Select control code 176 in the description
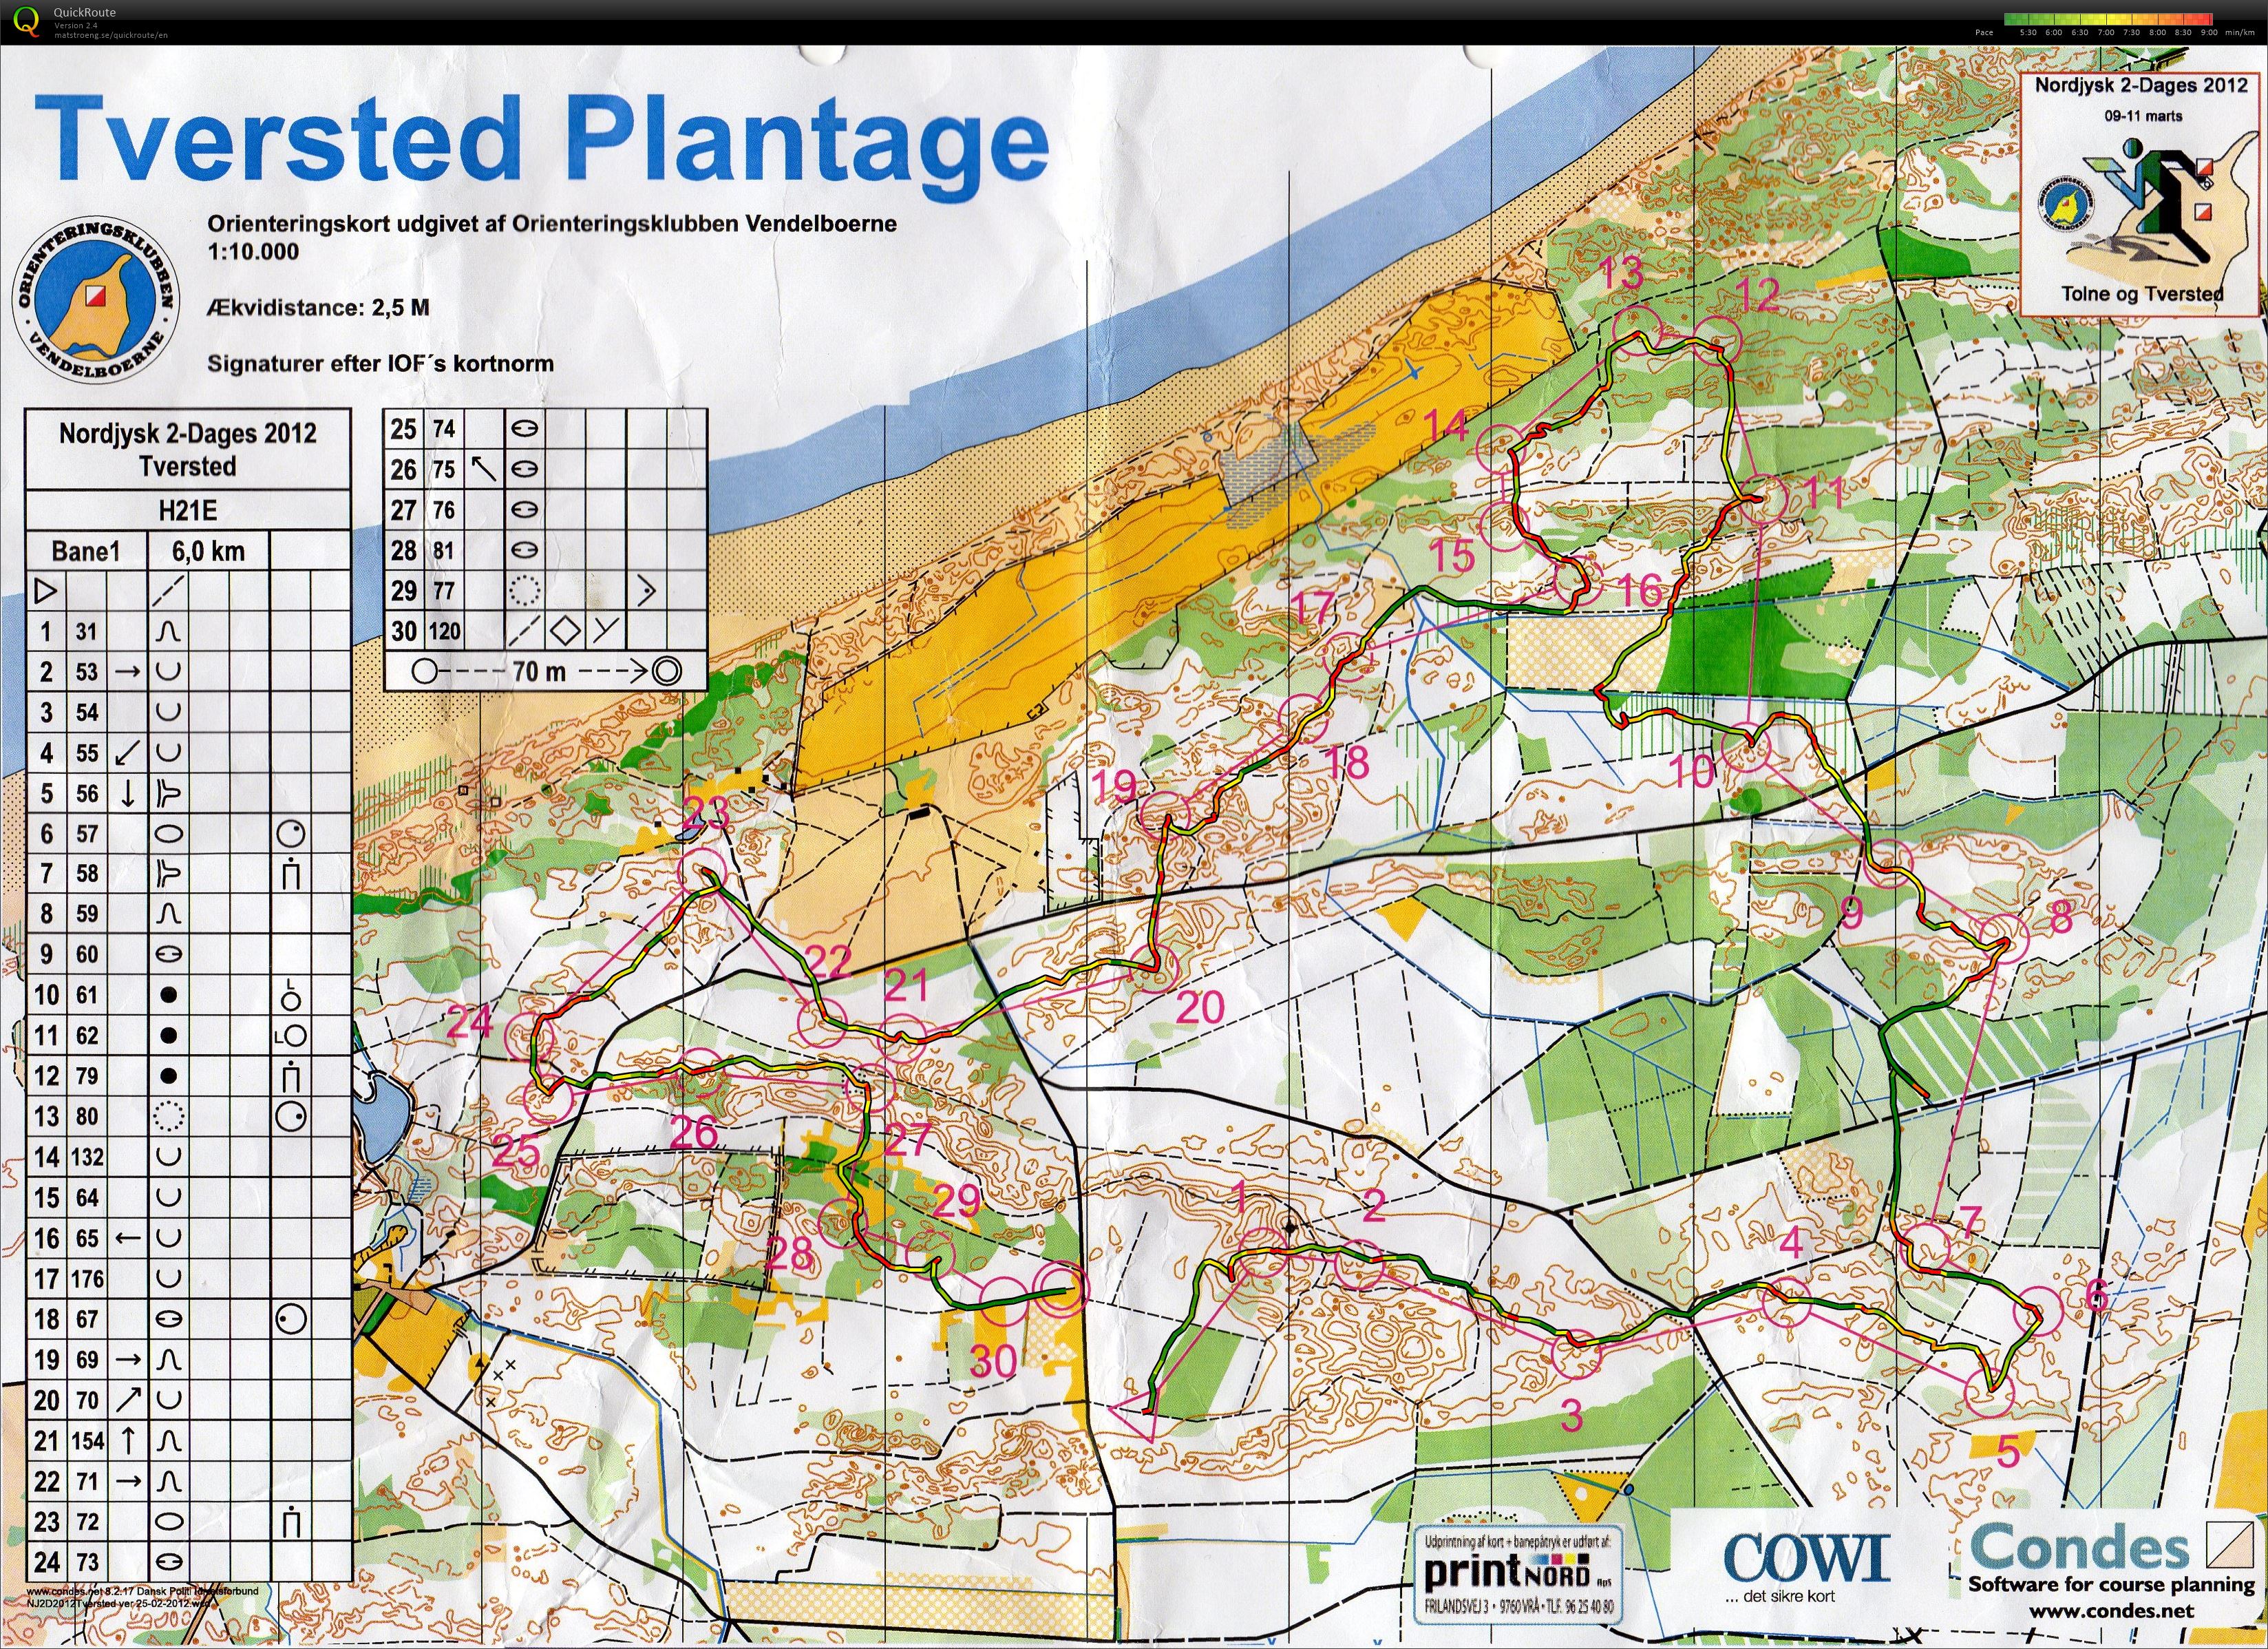The image size is (2268, 1649). click(87, 1278)
